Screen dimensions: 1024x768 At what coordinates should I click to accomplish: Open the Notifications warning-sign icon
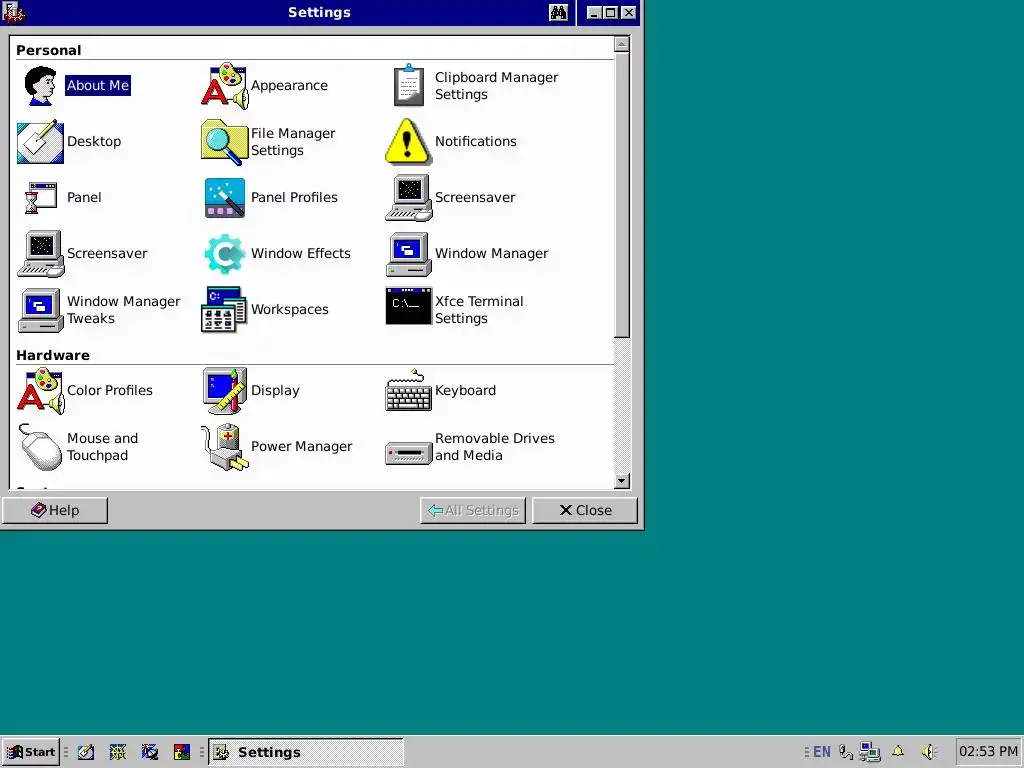pyautogui.click(x=408, y=142)
